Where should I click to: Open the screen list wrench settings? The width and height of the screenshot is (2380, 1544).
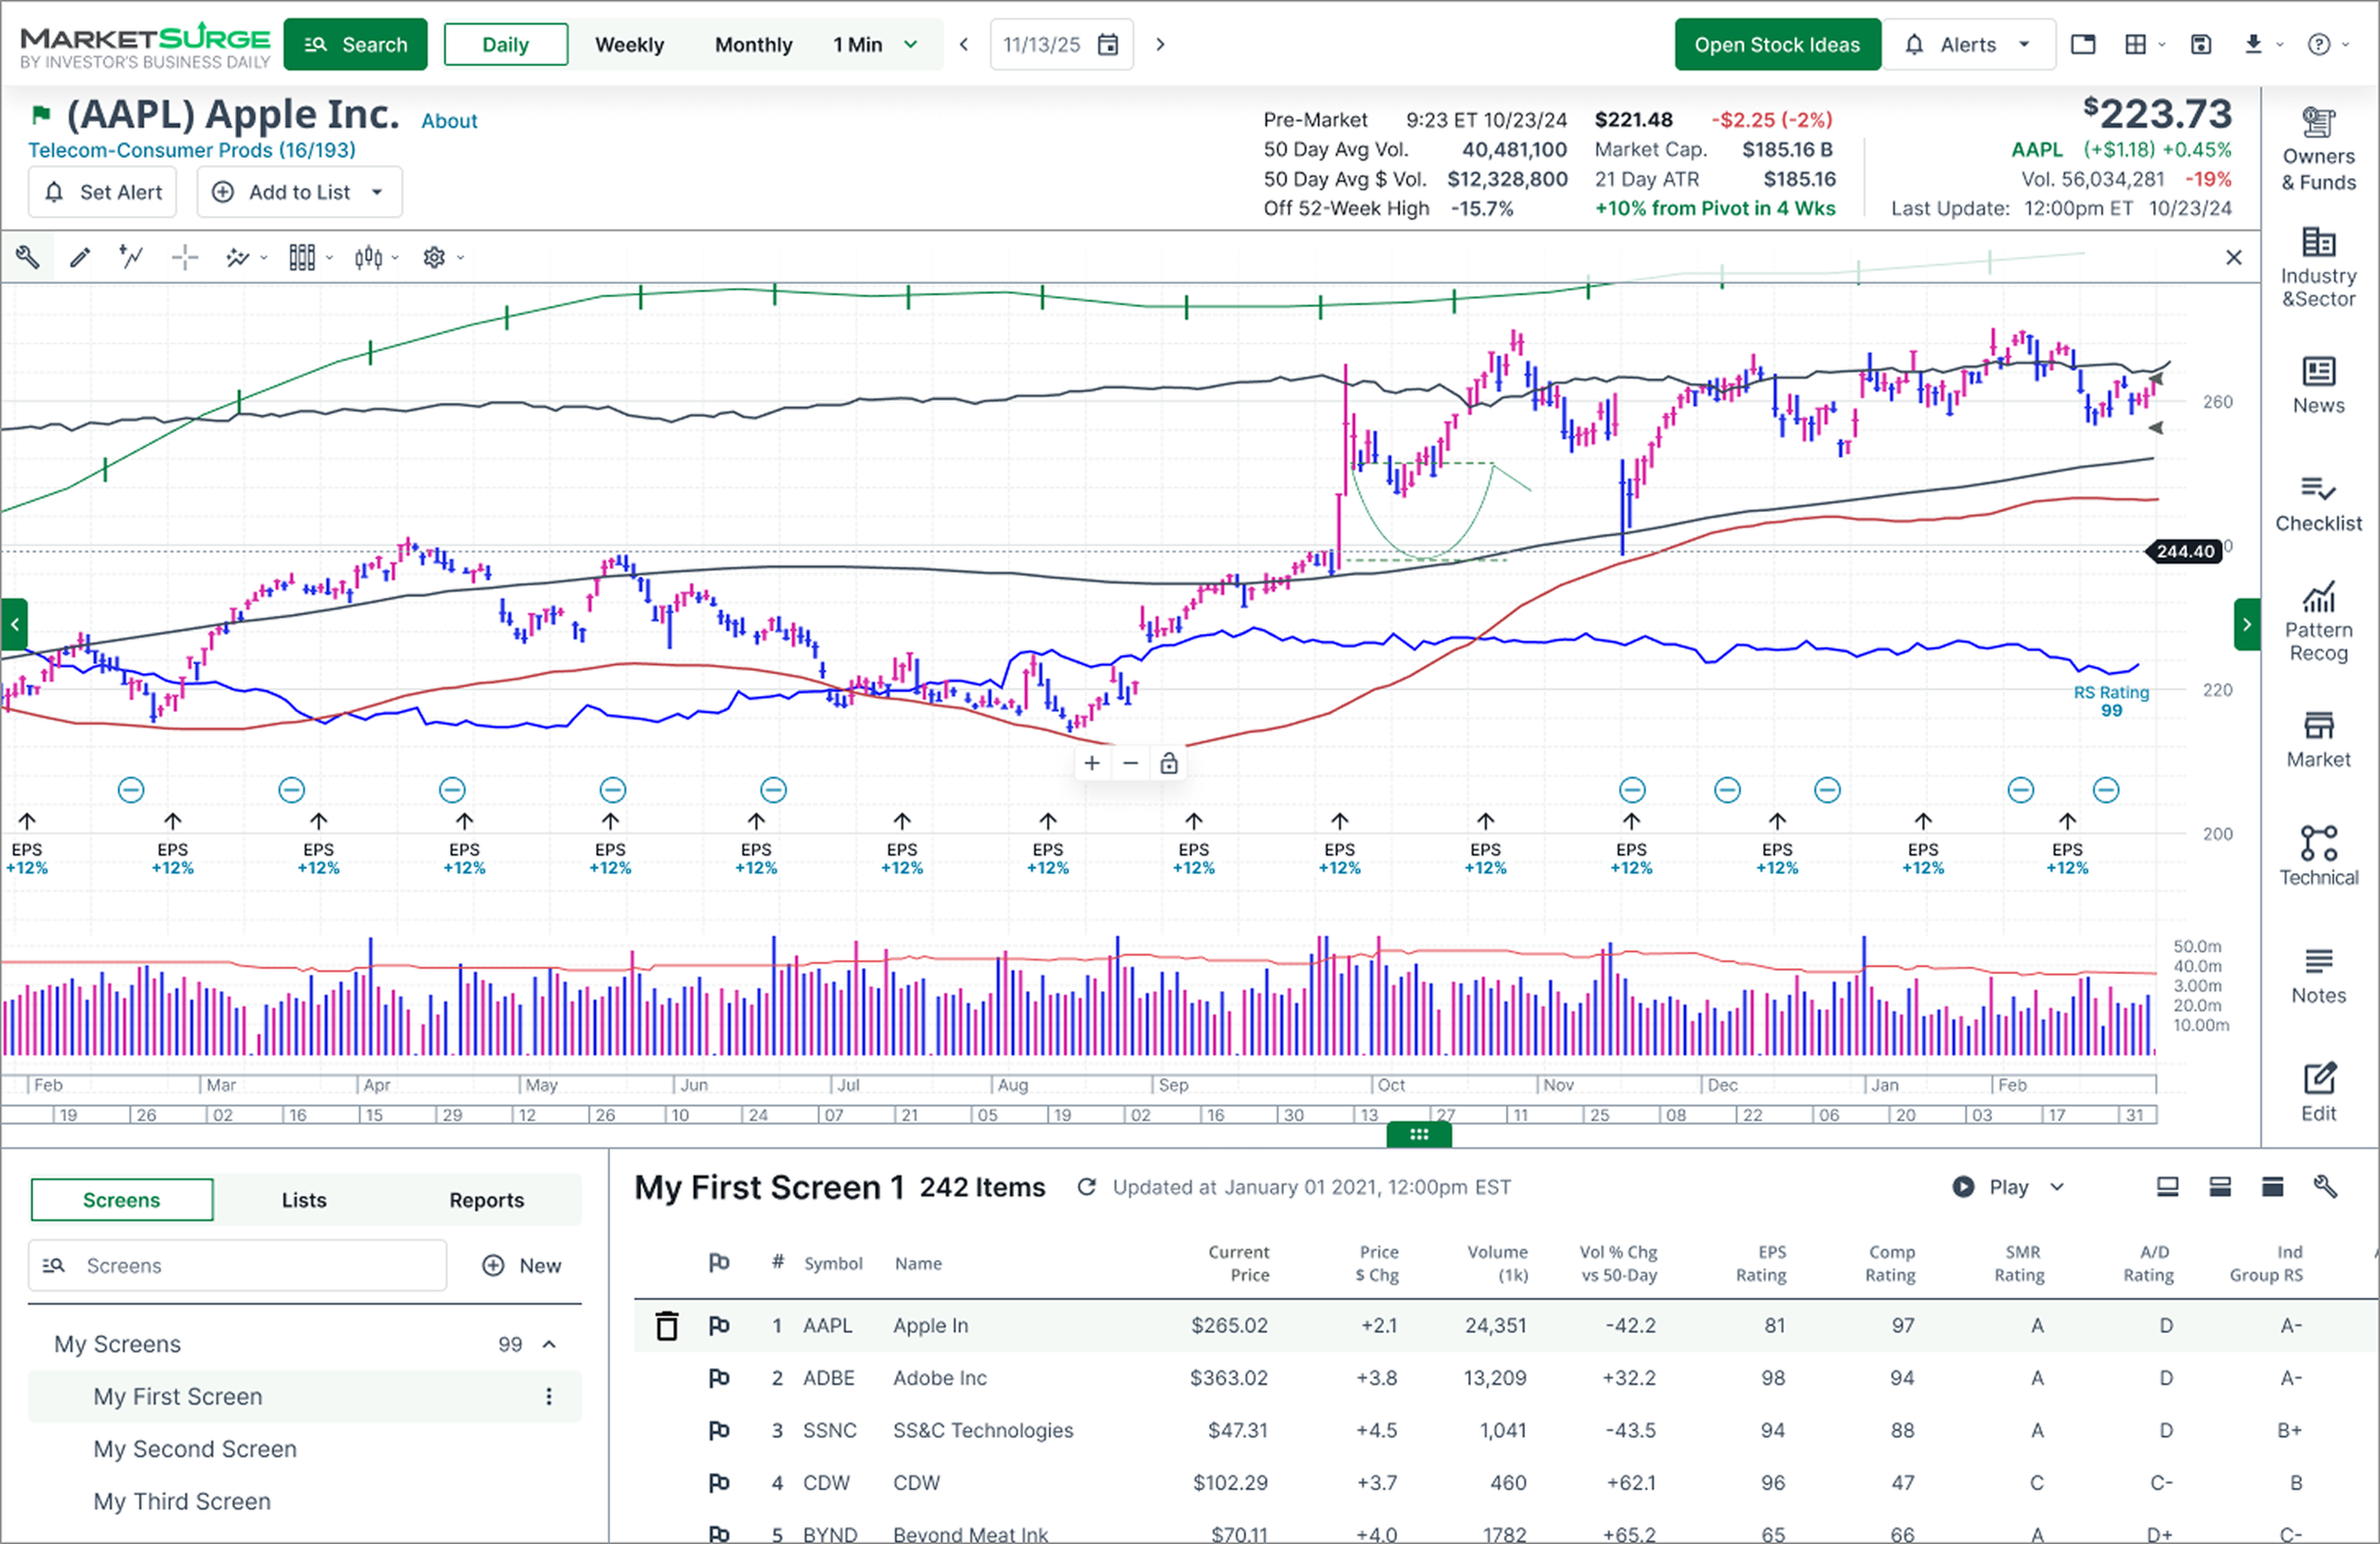click(2325, 1187)
